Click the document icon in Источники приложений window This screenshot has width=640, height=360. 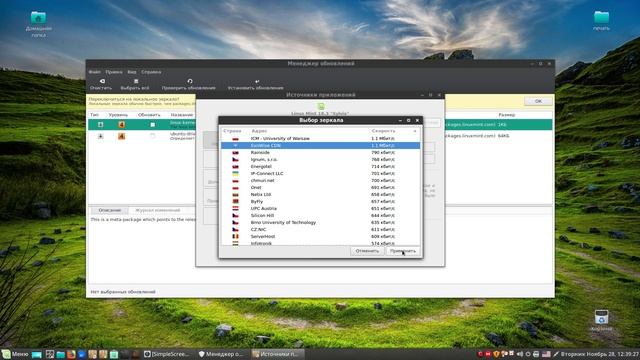coord(321,107)
